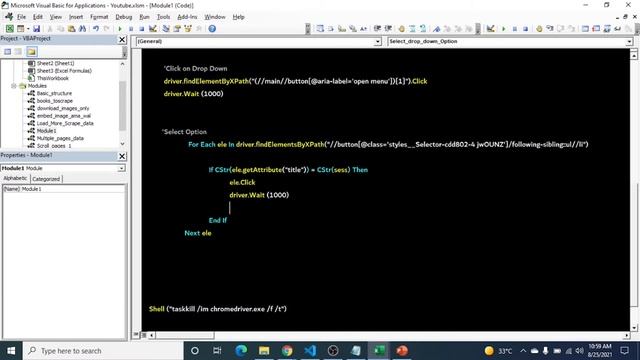Screen dimensions: 640x360
Task: Toggle Breakpoint hand icon on Edit toolbar
Action: click(x=402, y=29)
